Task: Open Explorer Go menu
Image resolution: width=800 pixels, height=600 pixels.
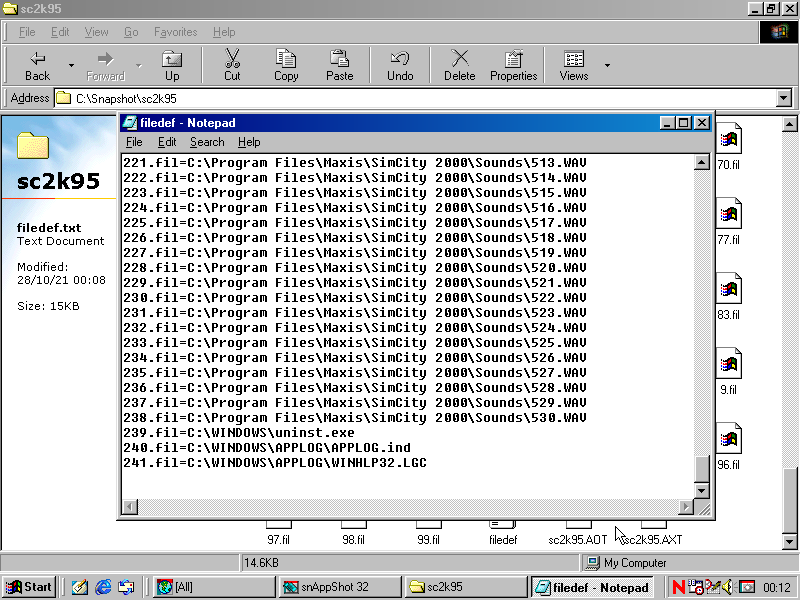Action: click(131, 32)
